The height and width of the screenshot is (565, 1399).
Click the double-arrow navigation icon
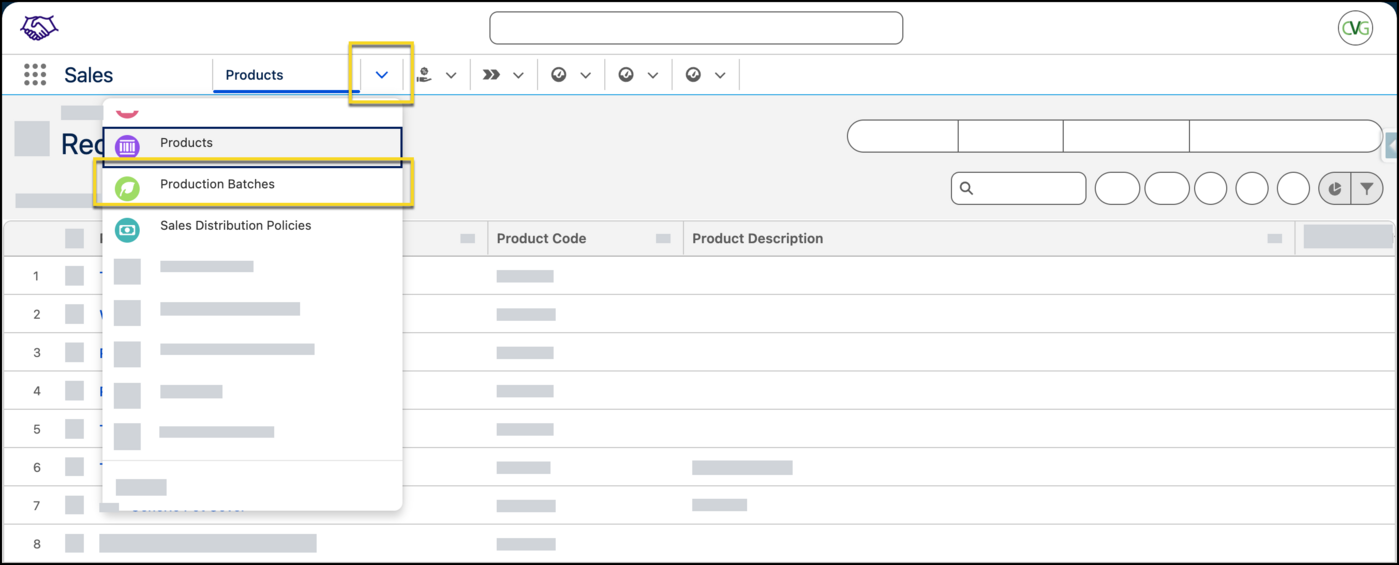pyautogui.click(x=491, y=75)
